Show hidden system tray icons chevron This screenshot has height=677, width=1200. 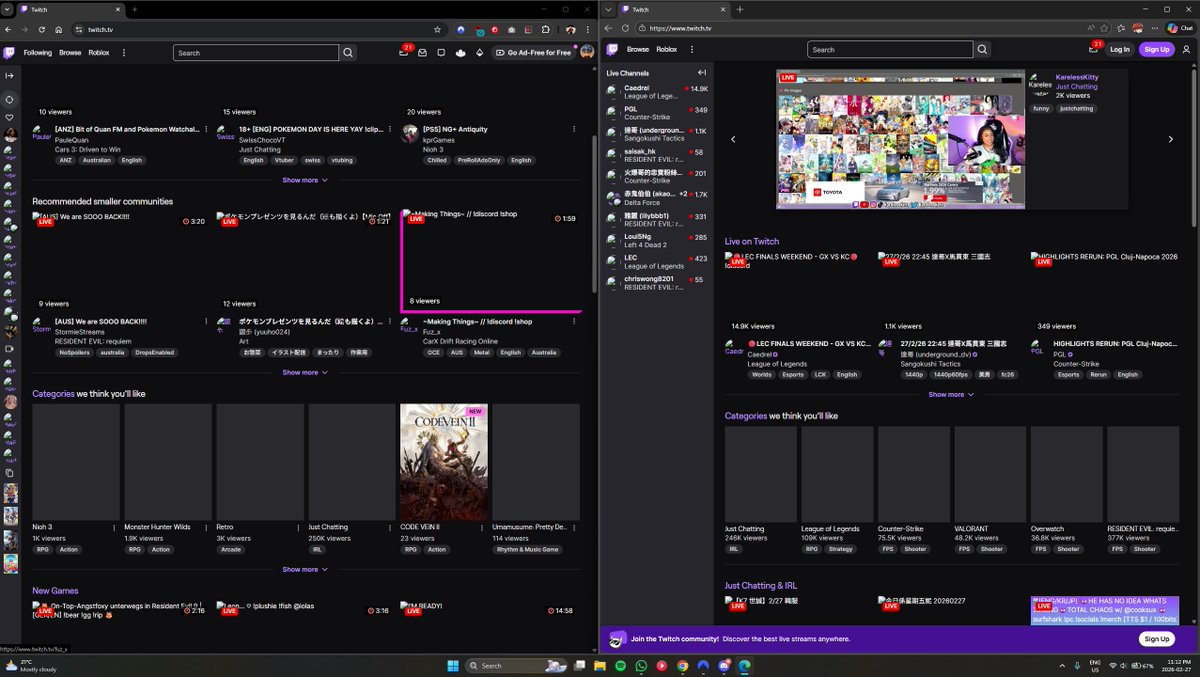[1061, 665]
